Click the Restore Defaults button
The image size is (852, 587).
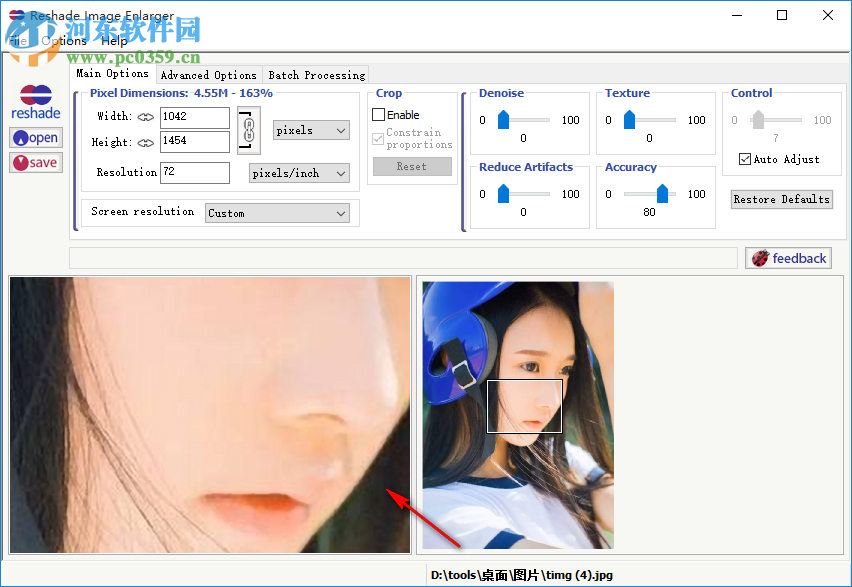pyautogui.click(x=781, y=199)
